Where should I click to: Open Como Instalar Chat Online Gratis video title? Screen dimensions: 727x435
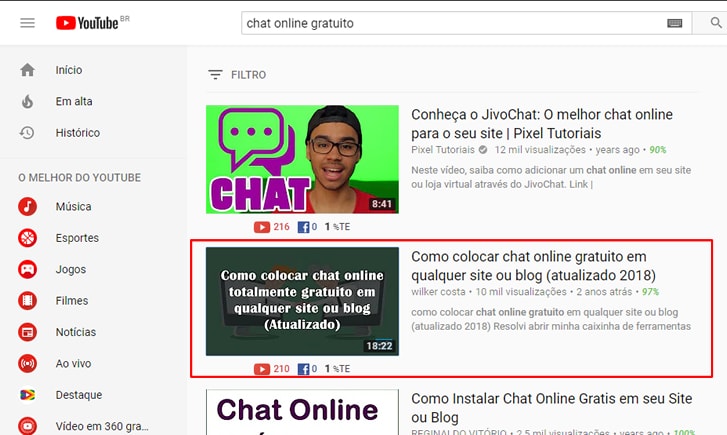552,408
